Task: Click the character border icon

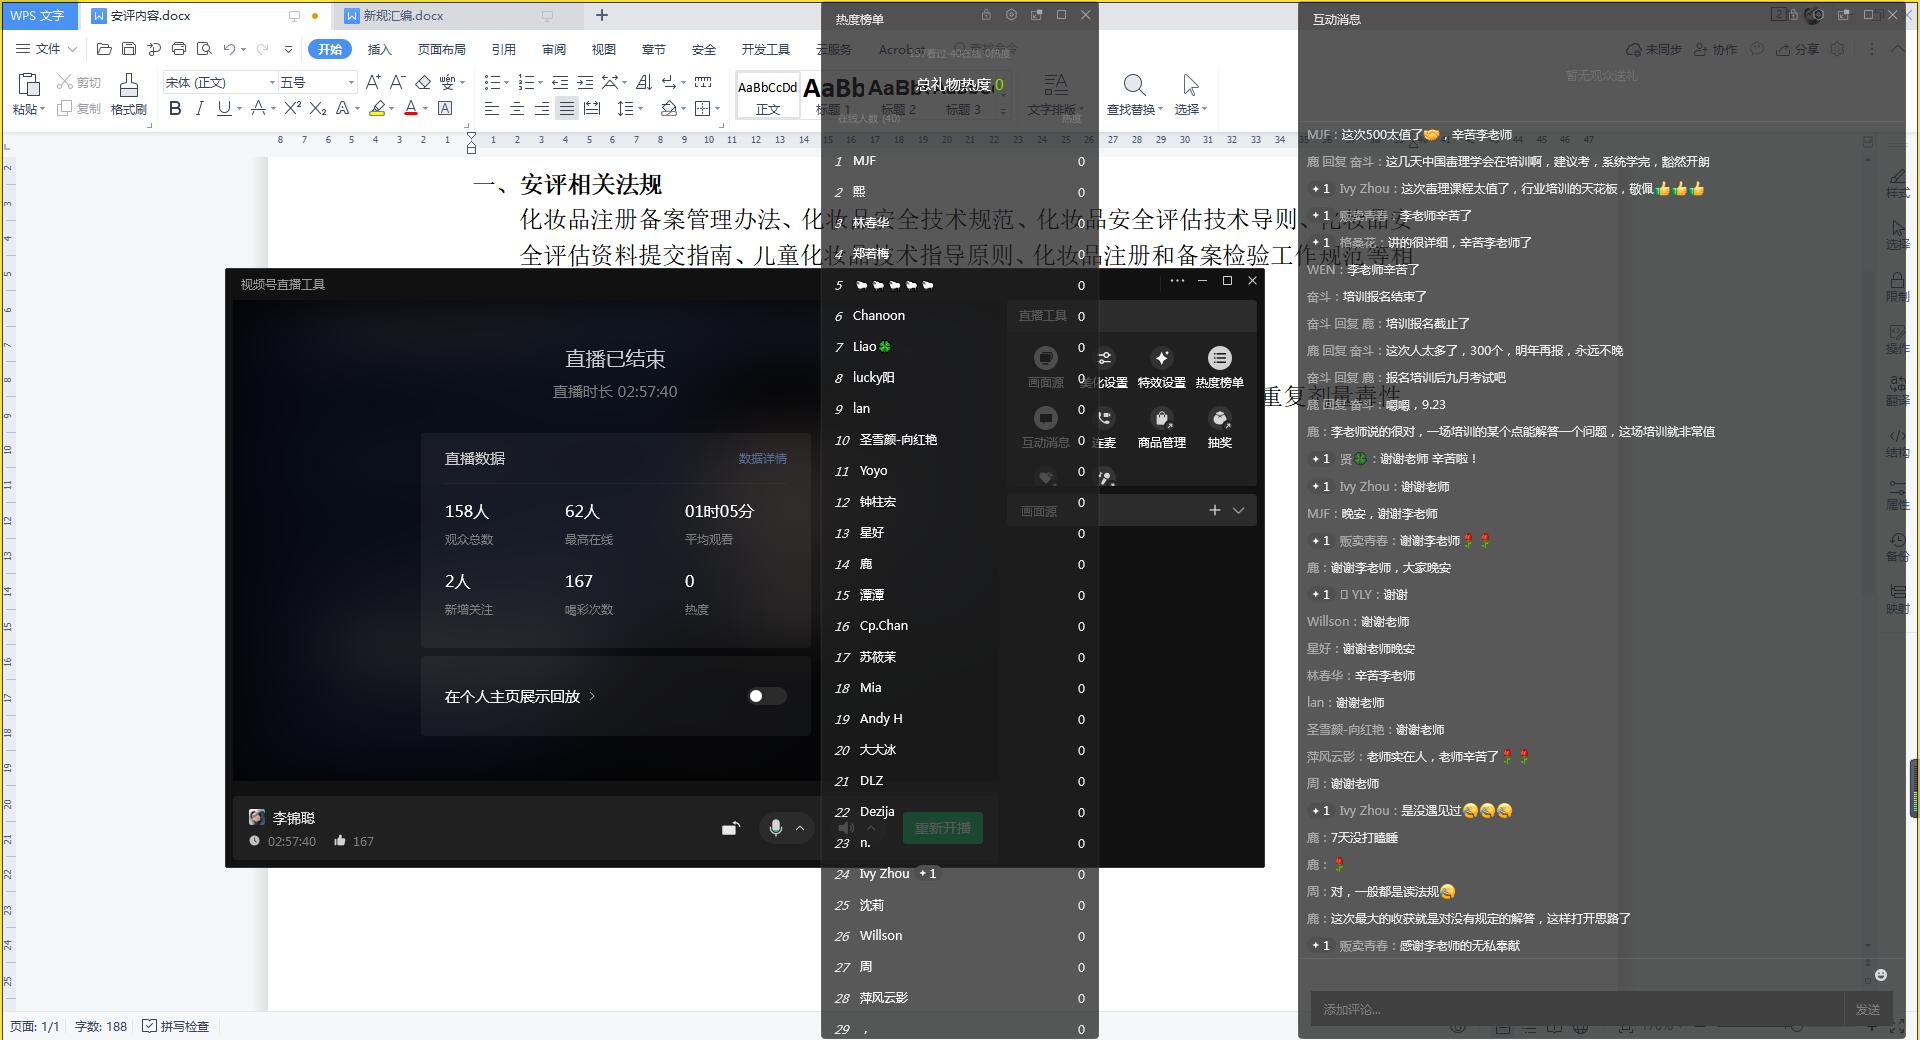Action: tap(445, 108)
